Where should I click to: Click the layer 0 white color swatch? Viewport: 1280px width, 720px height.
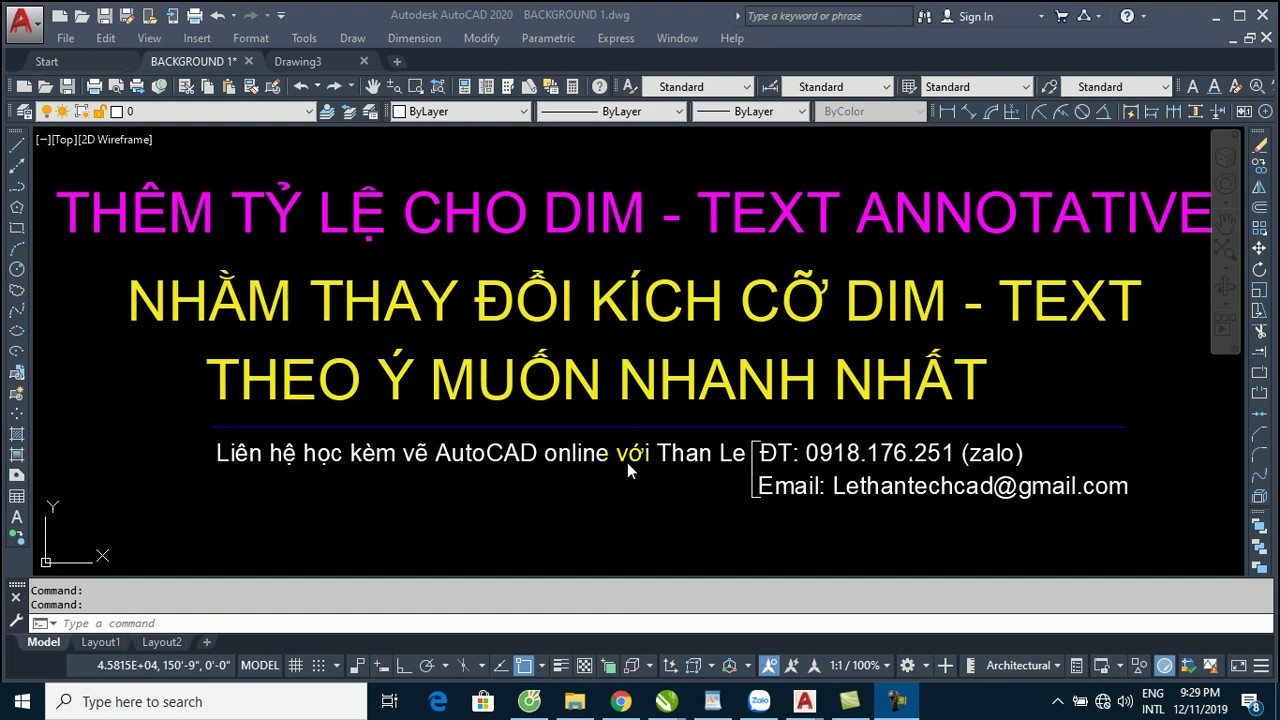coord(116,112)
